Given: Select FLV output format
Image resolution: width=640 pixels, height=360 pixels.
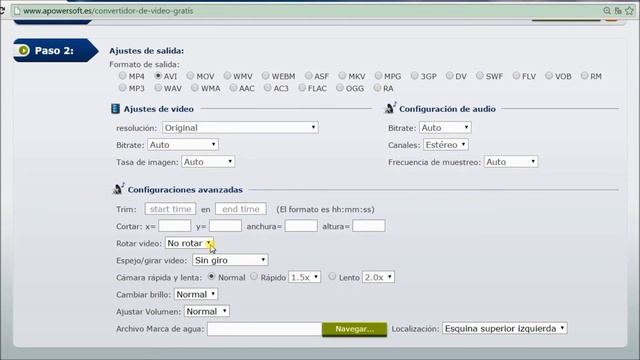Looking at the screenshot, I should pos(516,76).
